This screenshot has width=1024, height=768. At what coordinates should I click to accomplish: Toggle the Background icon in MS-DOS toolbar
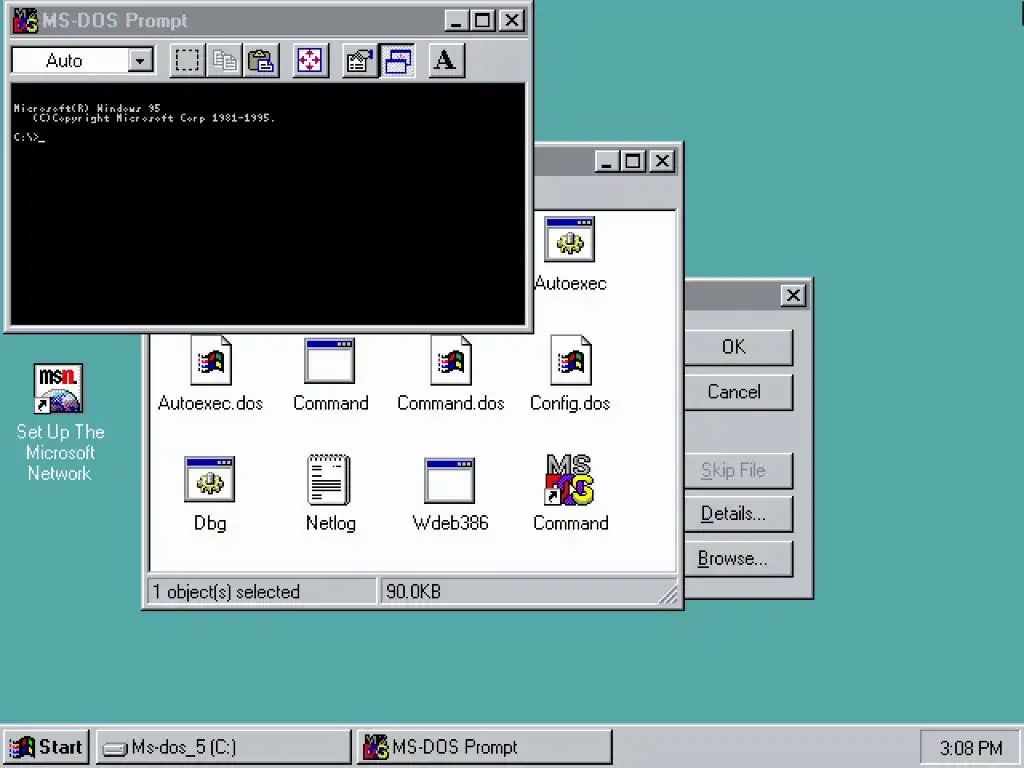(x=397, y=61)
